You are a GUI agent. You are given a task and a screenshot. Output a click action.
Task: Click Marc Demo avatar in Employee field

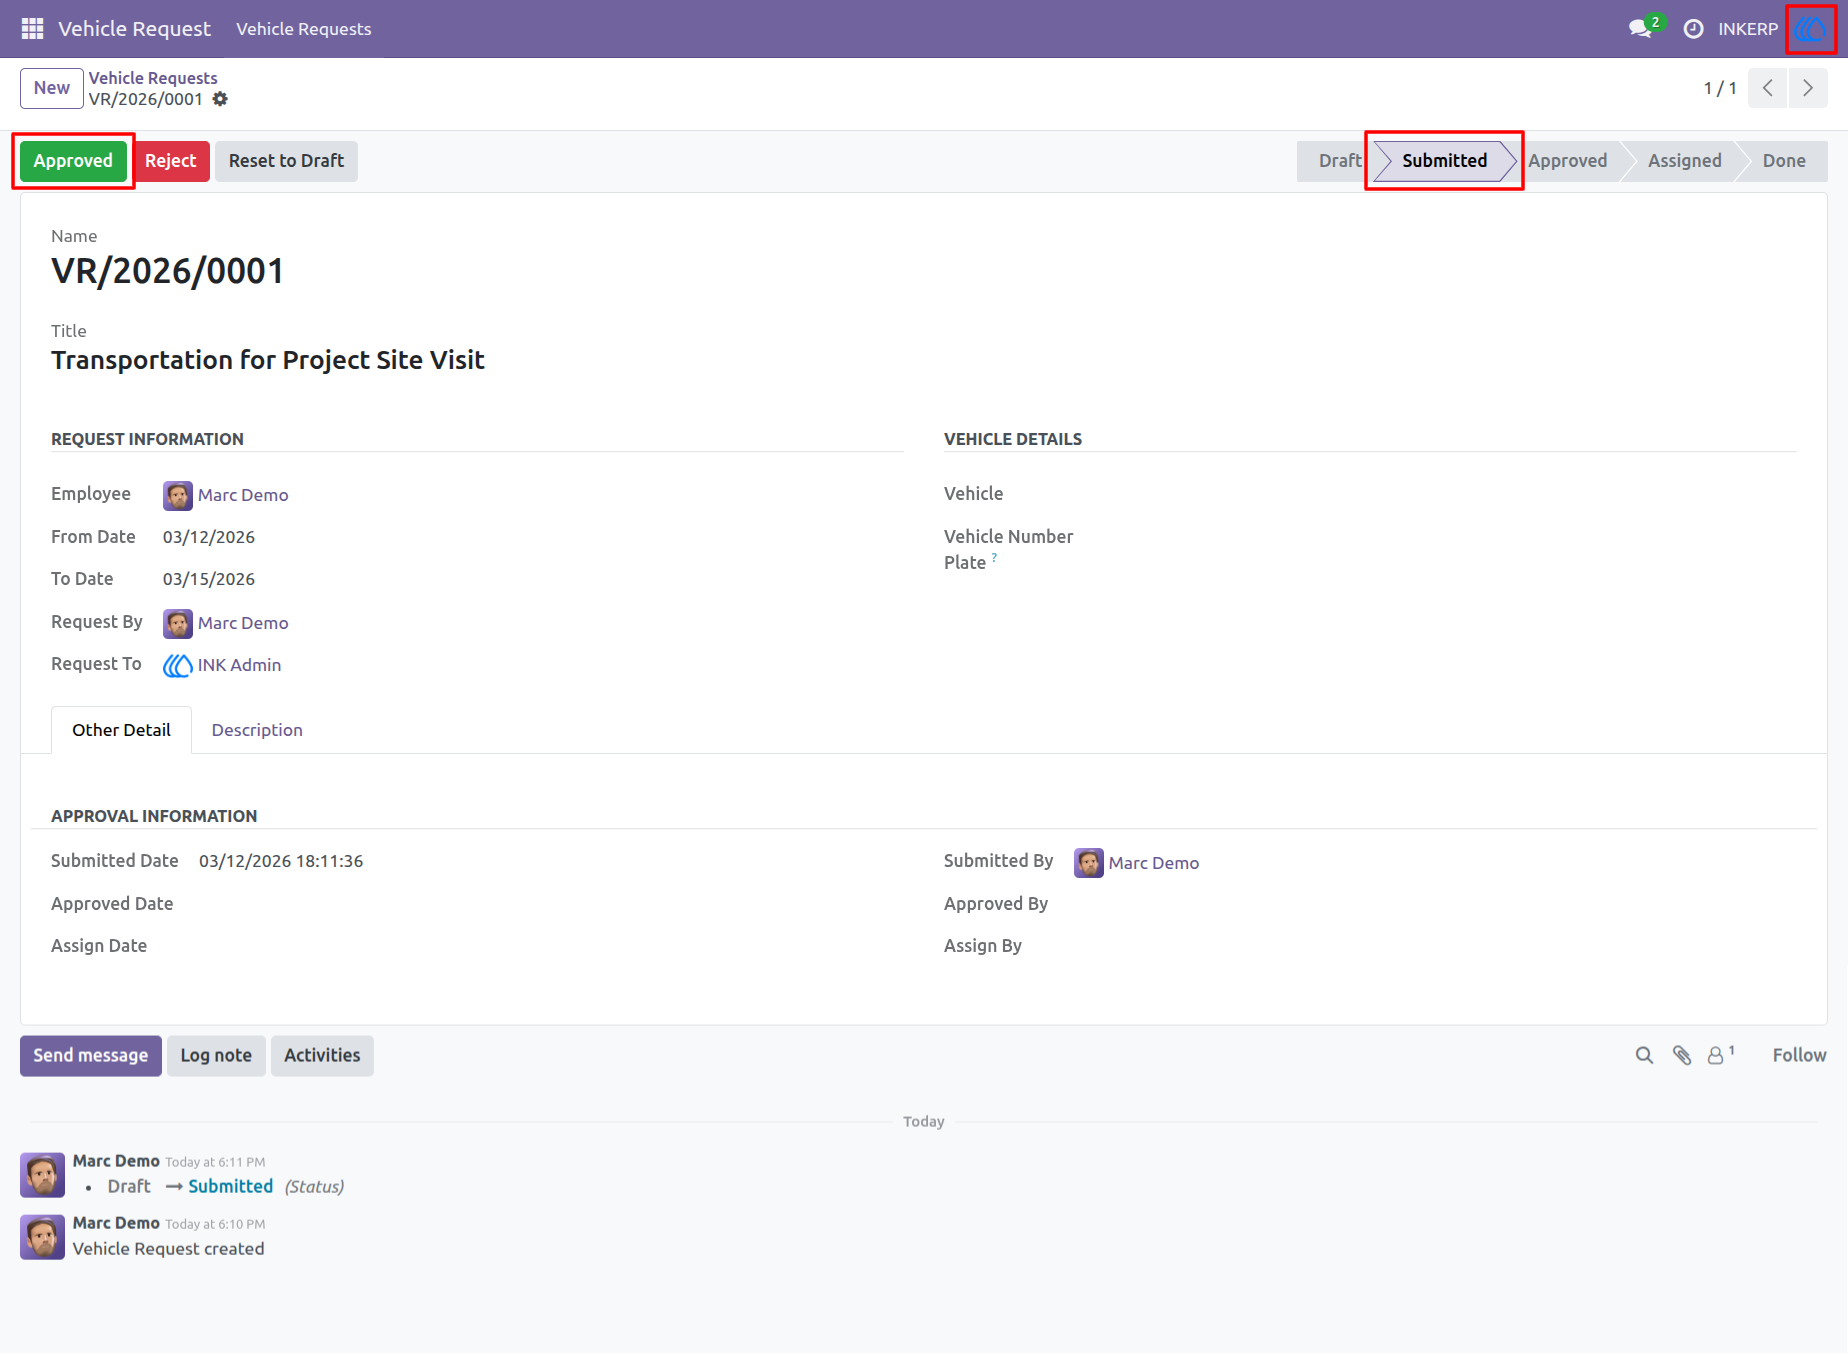pos(178,495)
